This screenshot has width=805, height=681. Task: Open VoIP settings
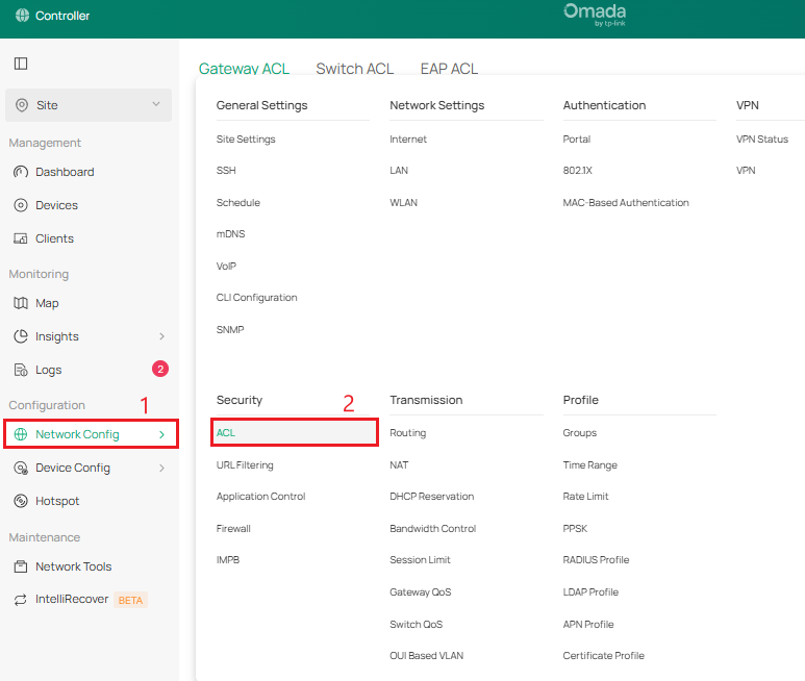pyautogui.click(x=226, y=267)
